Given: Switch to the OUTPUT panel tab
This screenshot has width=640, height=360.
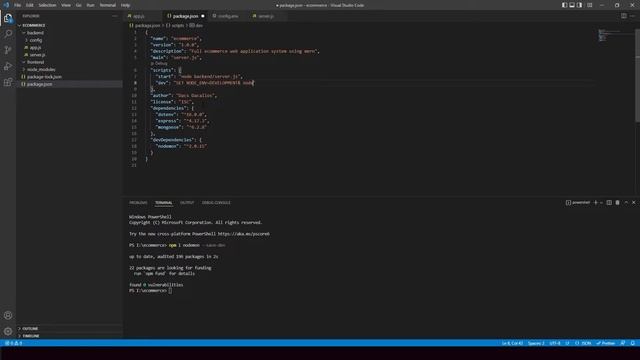Looking at the screenshot, I should click(x=187, y=202).
